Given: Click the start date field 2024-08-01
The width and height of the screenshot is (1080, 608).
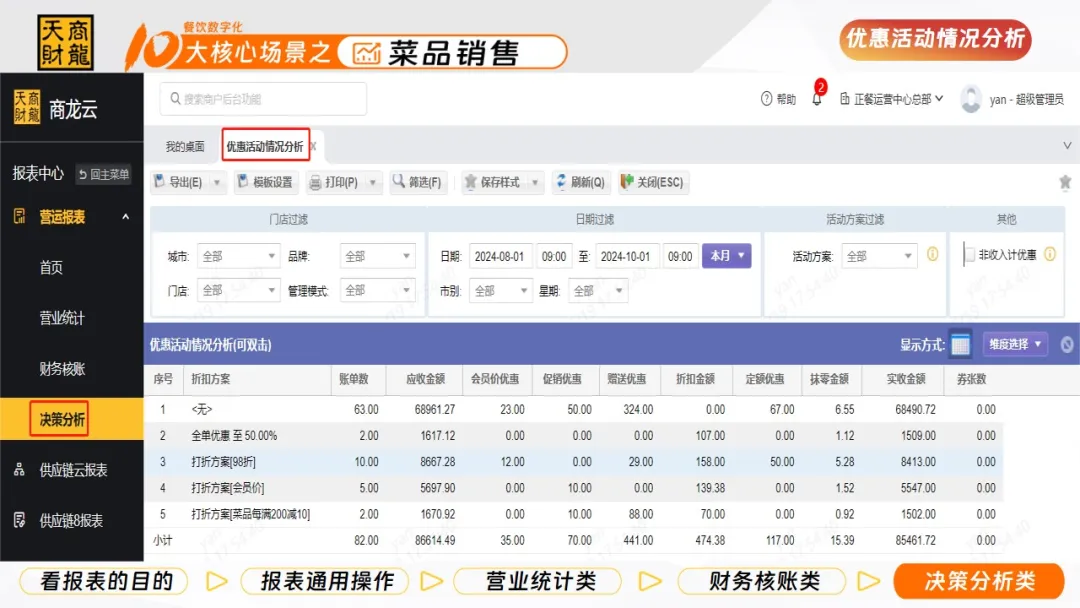Looking at the screenshot, I should click(501, 256).
